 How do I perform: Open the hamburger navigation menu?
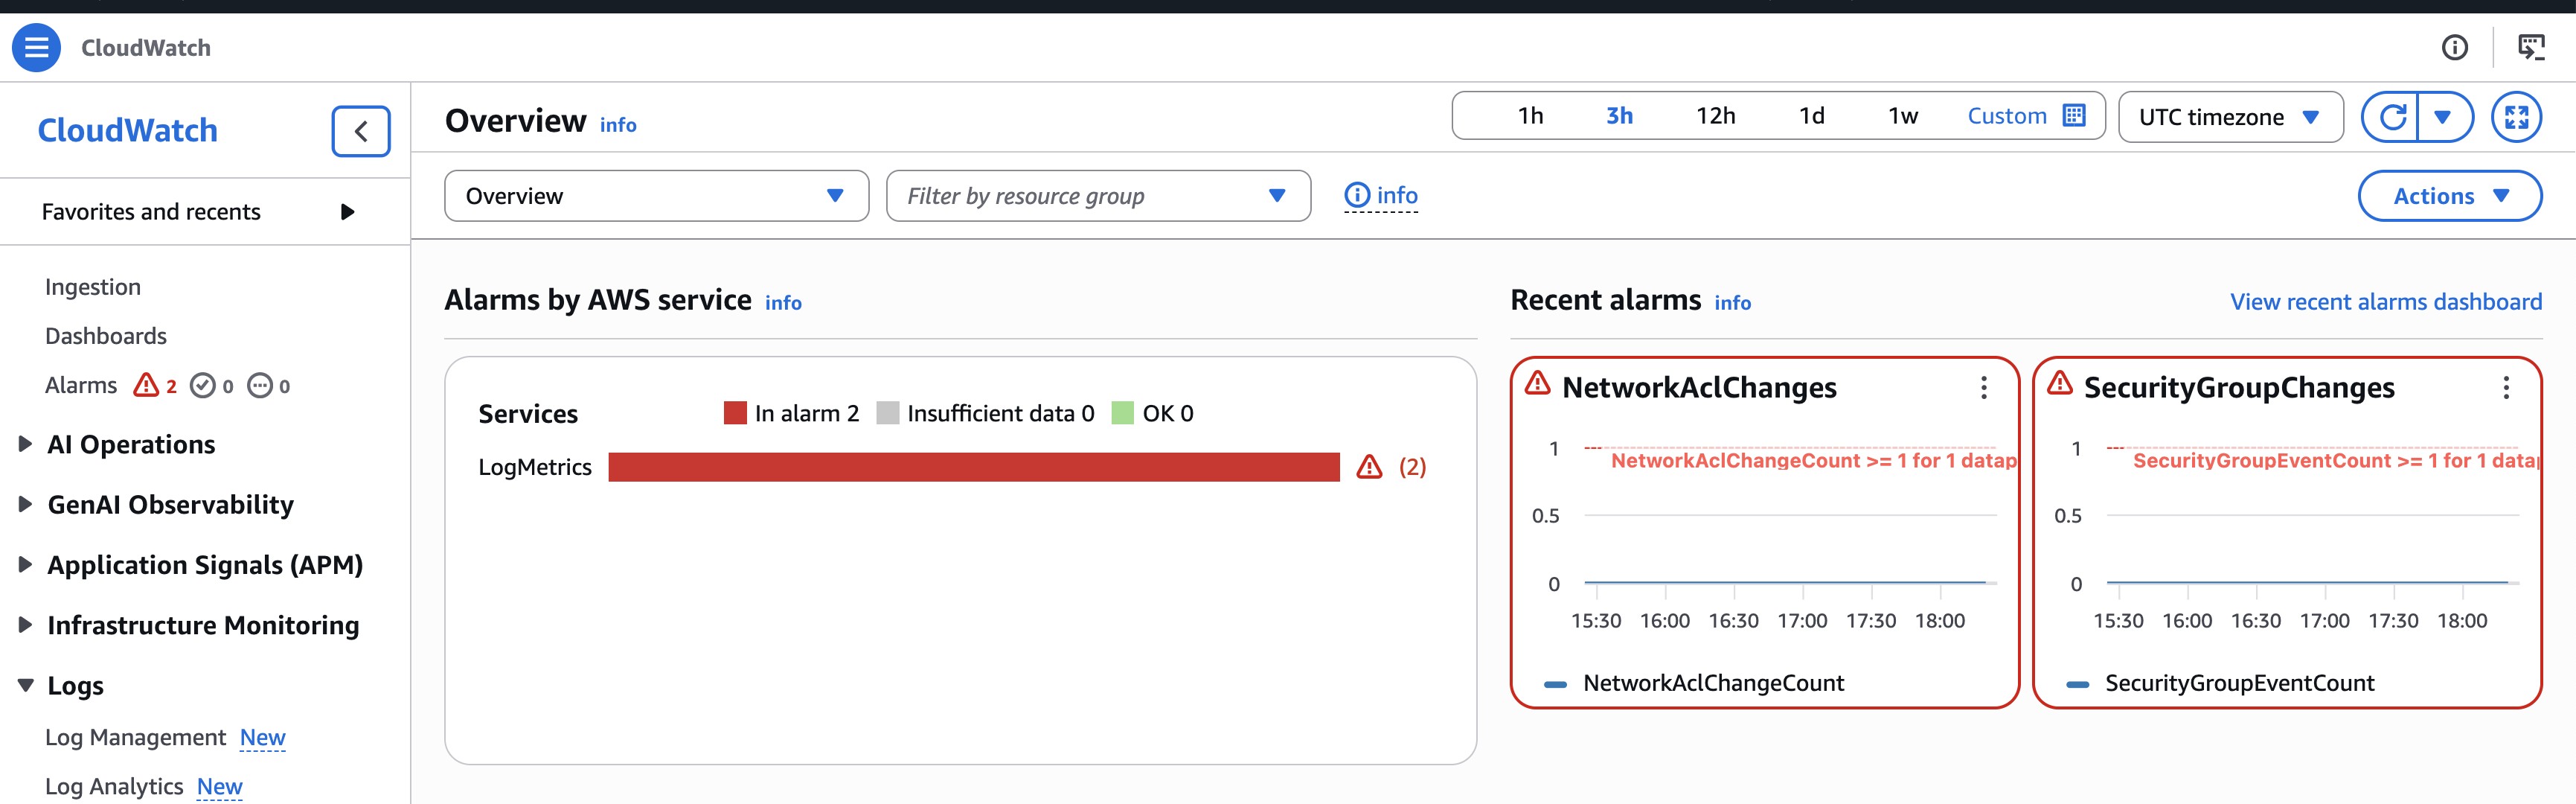(x=36, y=47)
